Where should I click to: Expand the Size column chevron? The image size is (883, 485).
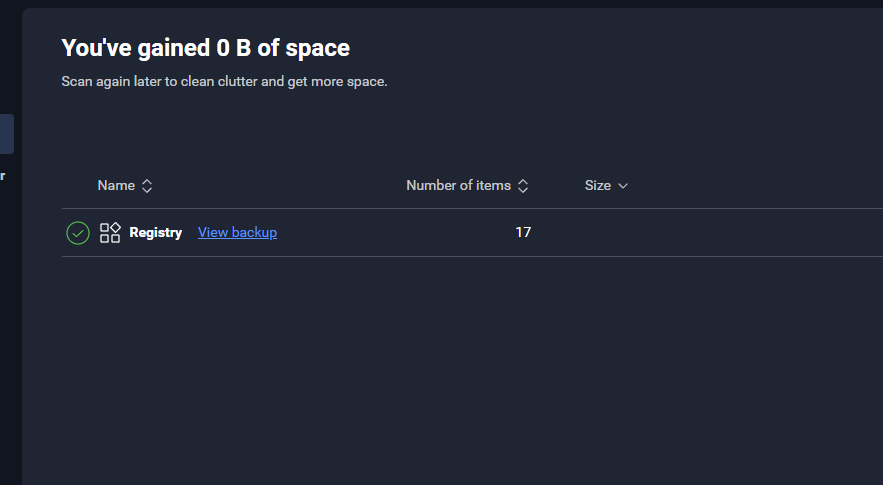pos(623,186)
